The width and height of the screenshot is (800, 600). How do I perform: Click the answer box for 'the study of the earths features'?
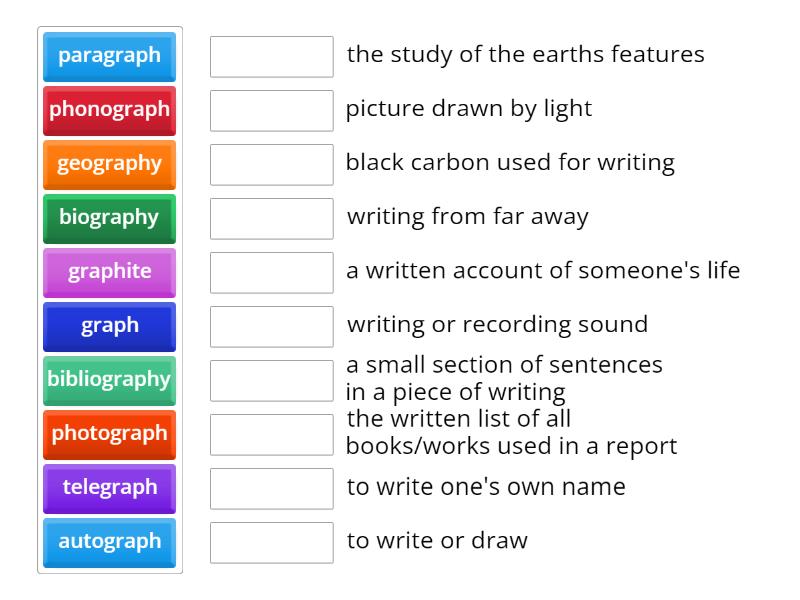click(271, 57)
